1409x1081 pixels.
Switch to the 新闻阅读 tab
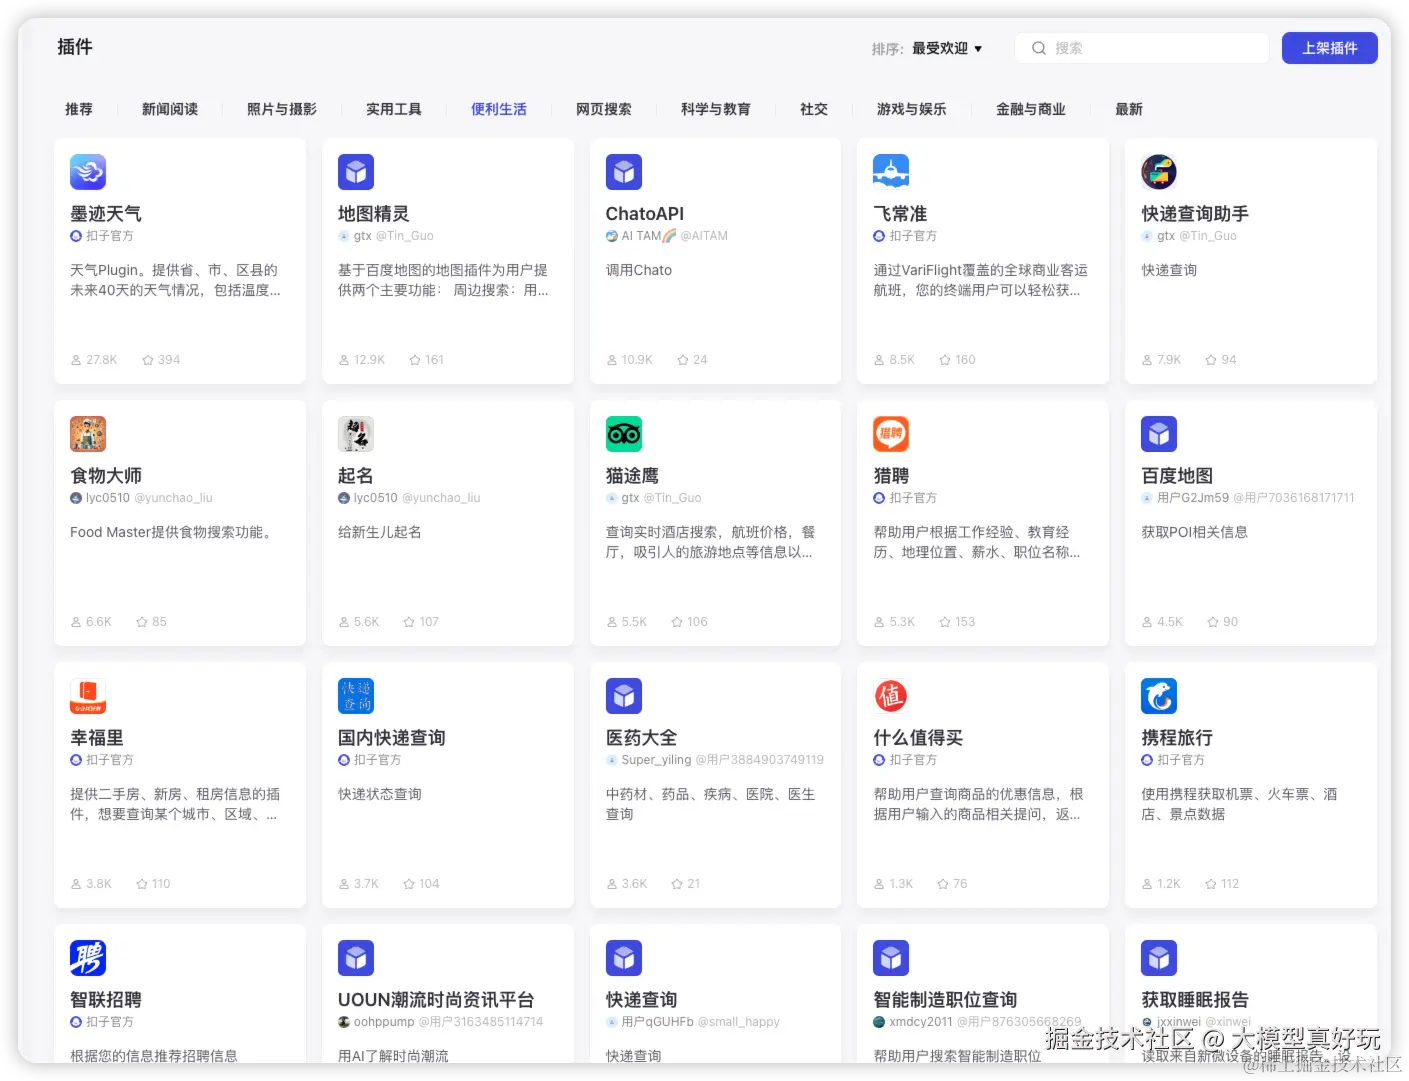[x=170, y=109]
